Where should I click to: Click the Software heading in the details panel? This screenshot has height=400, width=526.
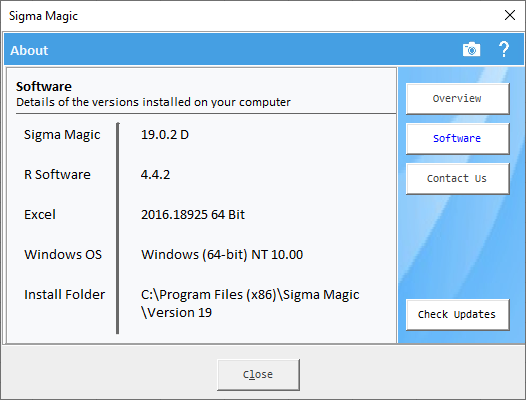tap(44, 87)
